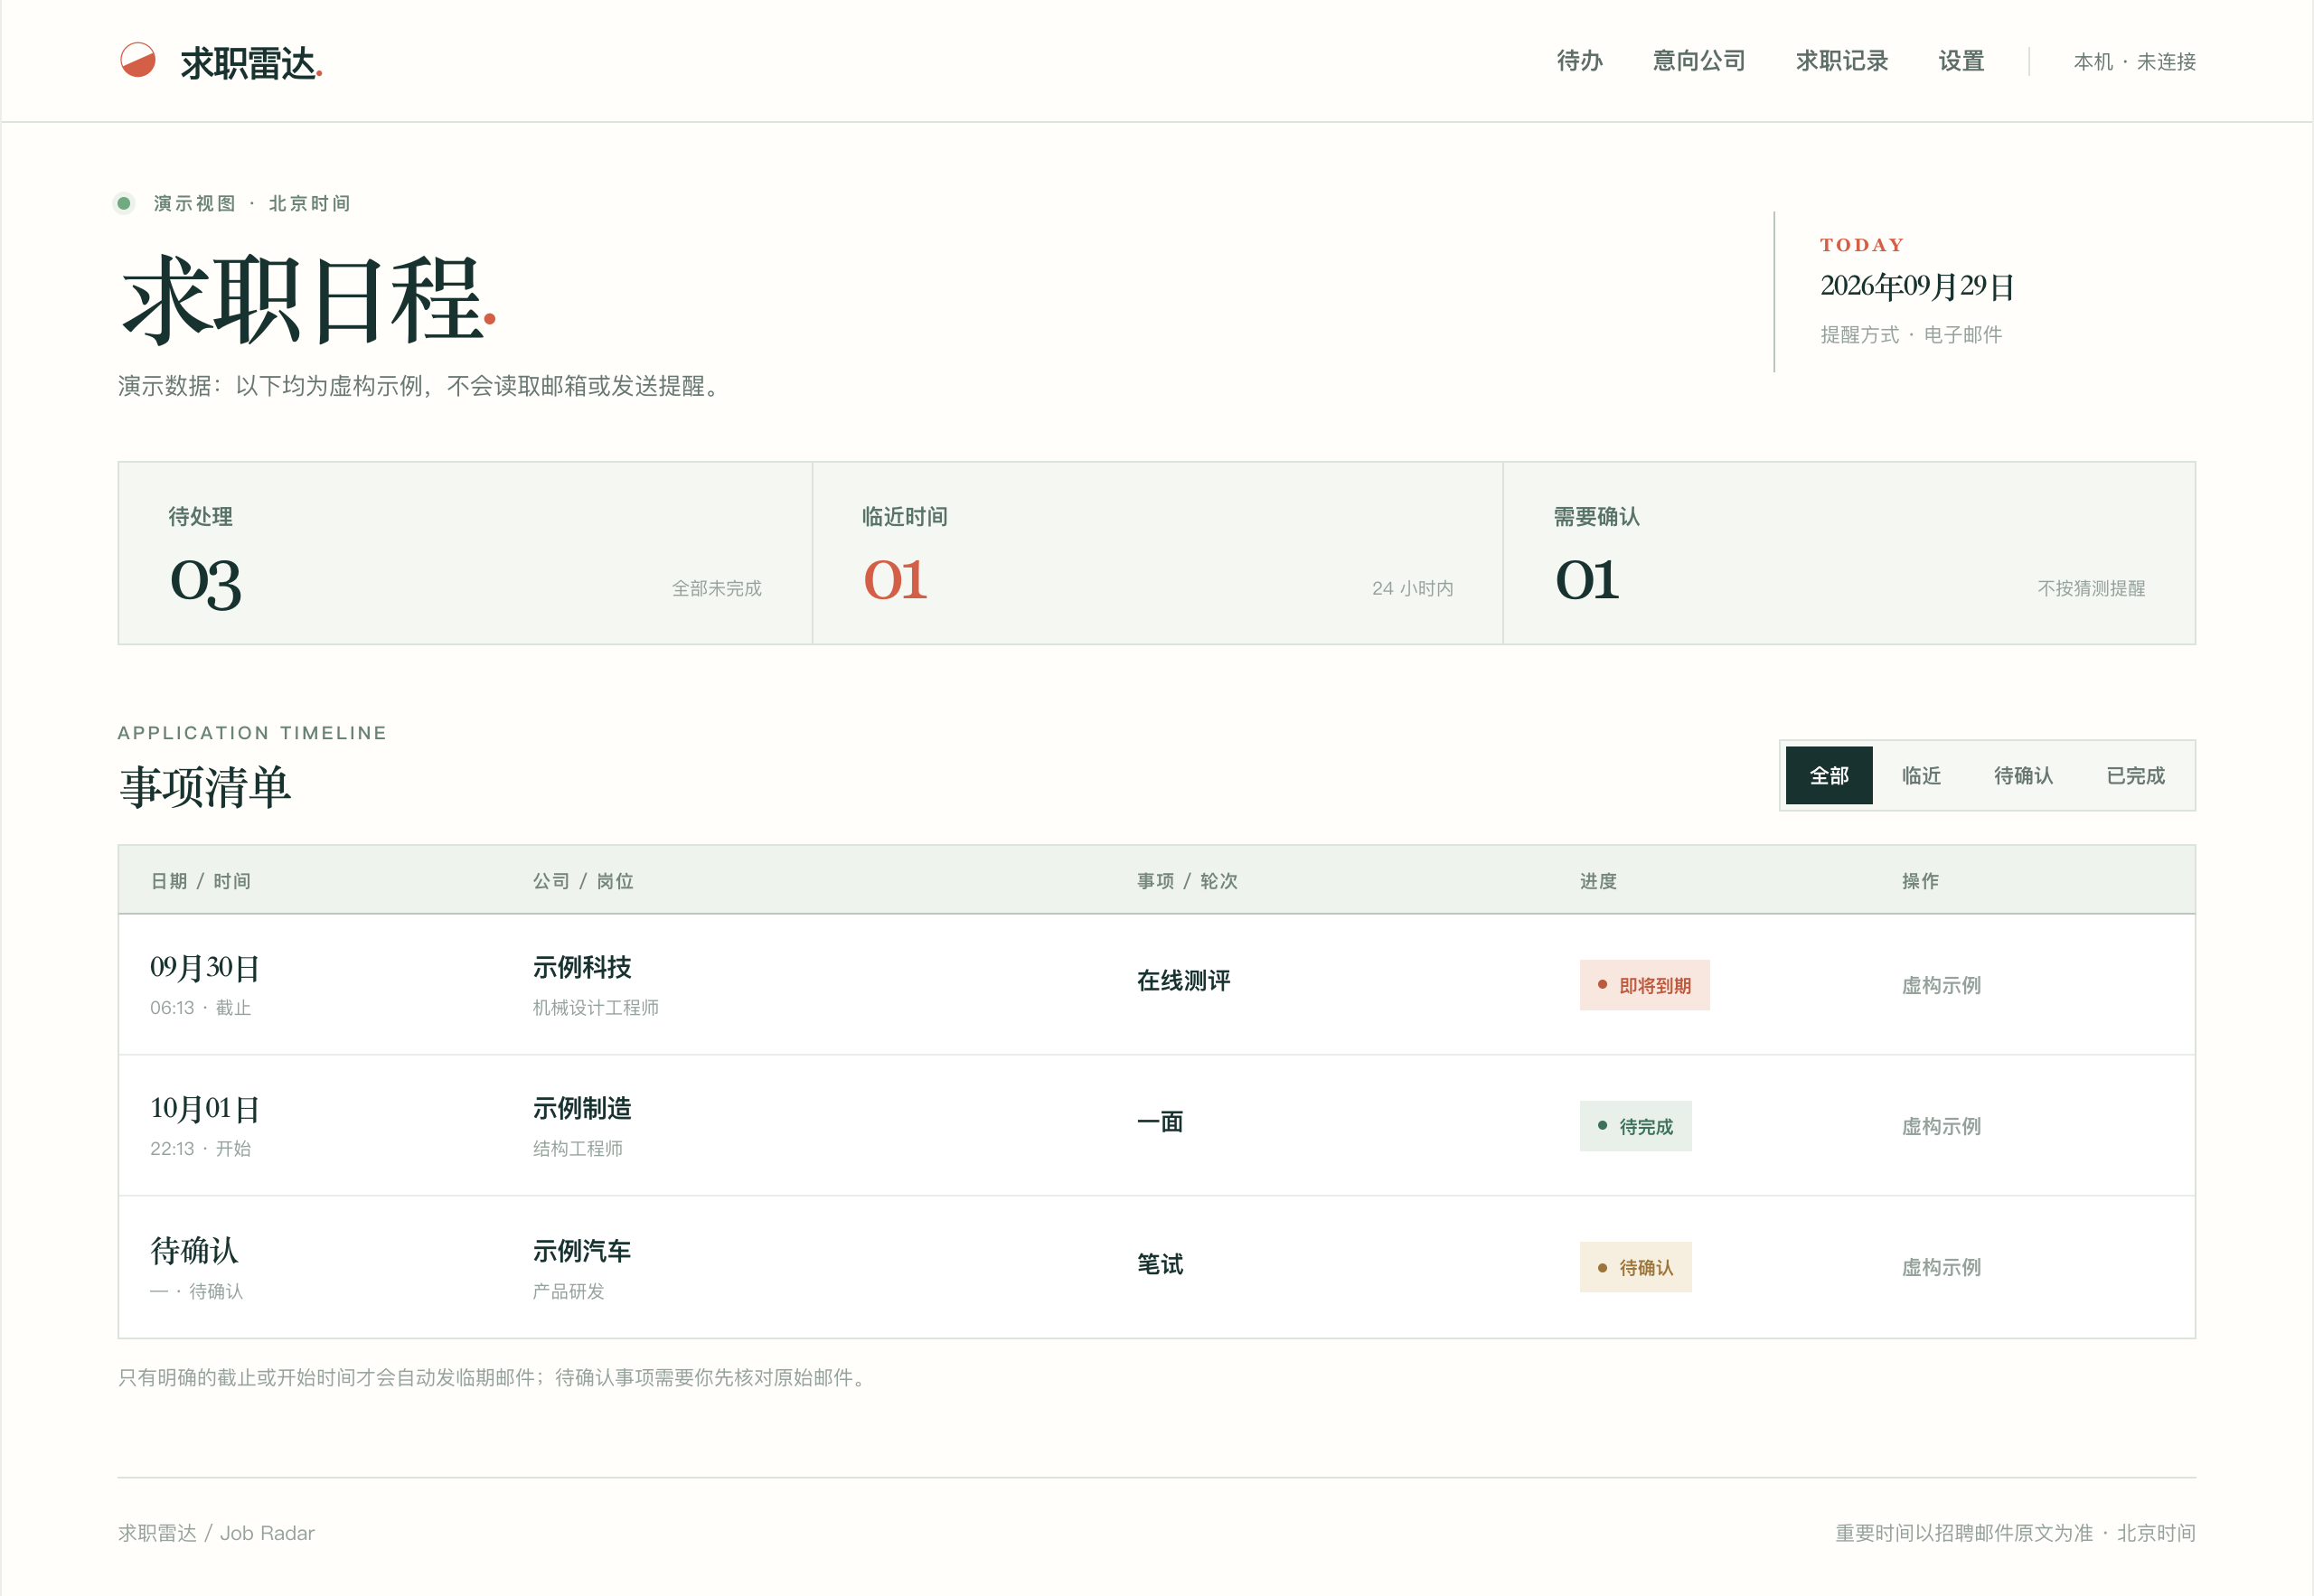This screenshot has width=2314, height=1596.
Task: Go to 求职记录 in the top navigation
Action: click(x=1842, y=61)
